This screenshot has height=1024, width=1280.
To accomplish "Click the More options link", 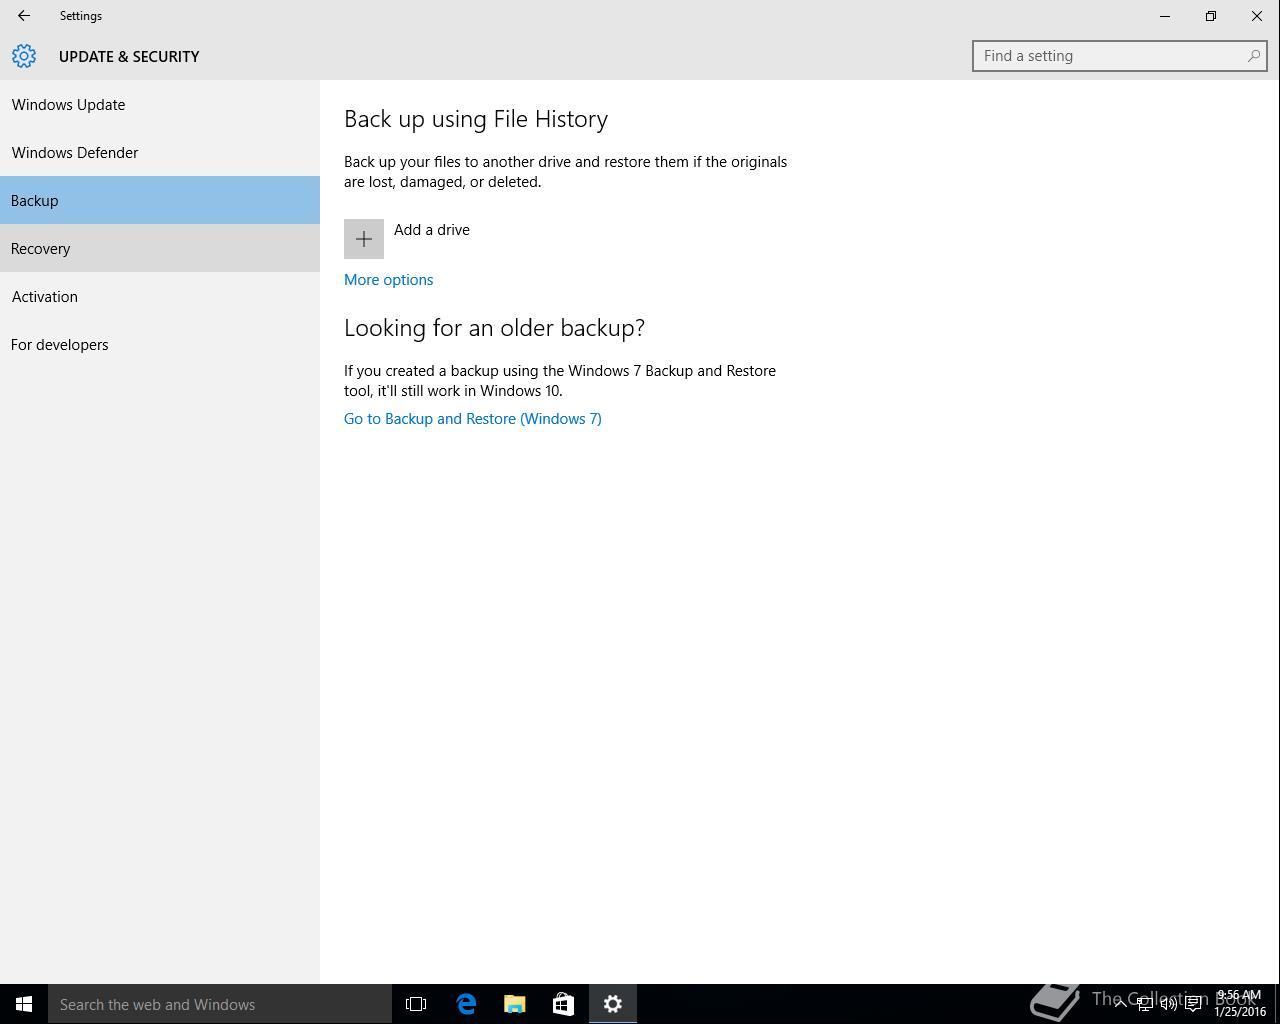I will 388,280.
